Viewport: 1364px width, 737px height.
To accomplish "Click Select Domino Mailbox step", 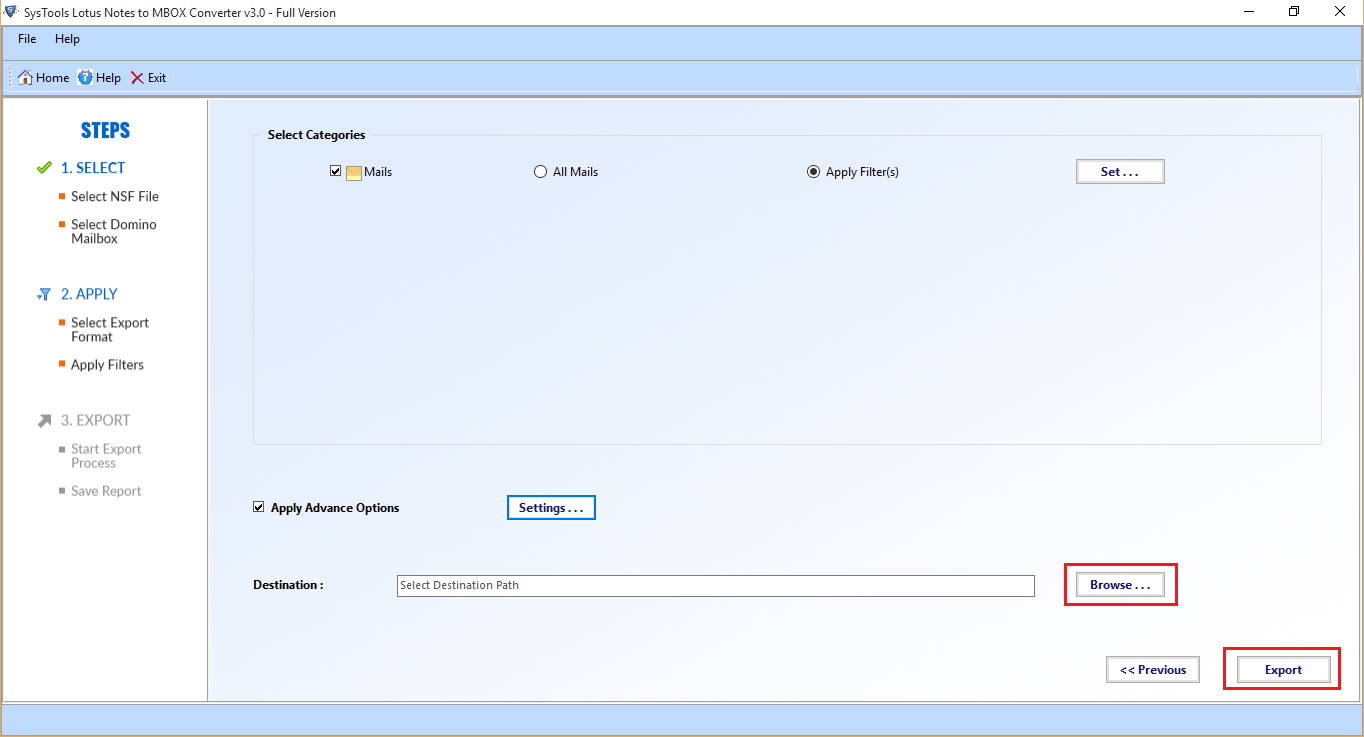I will pyautogui.click(x=114, y=231).
